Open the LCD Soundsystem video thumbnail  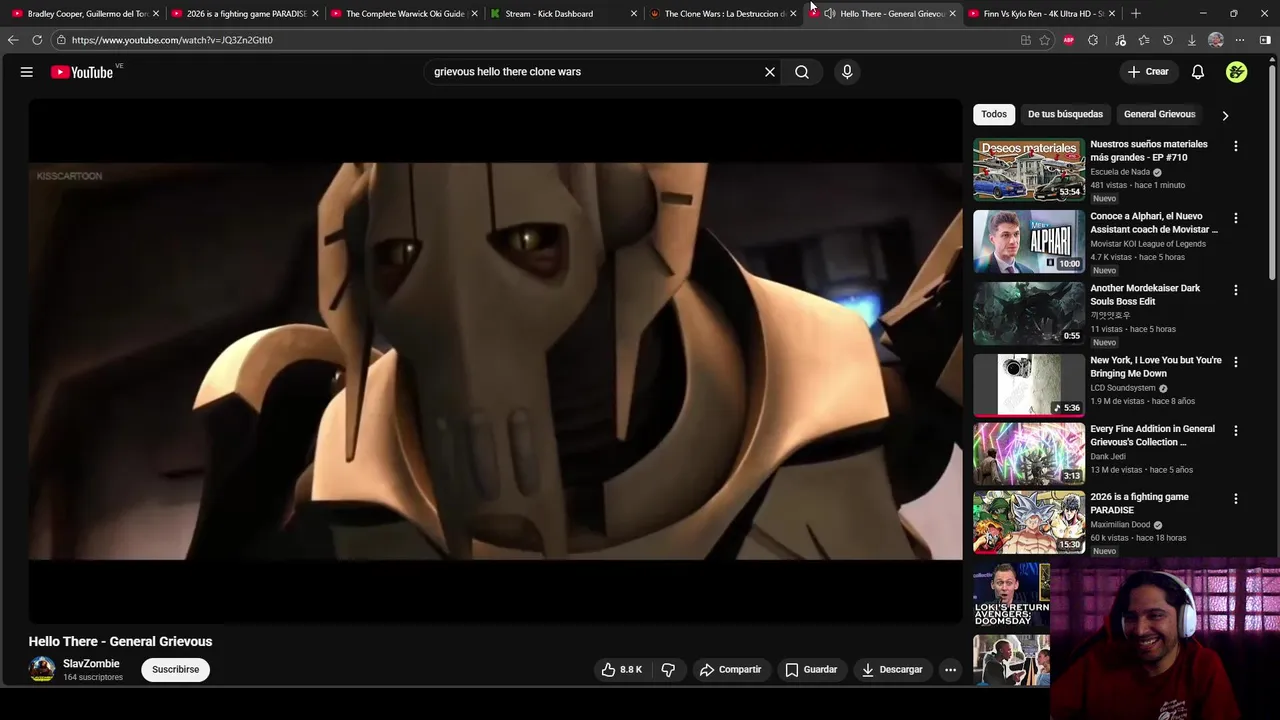1029,385
